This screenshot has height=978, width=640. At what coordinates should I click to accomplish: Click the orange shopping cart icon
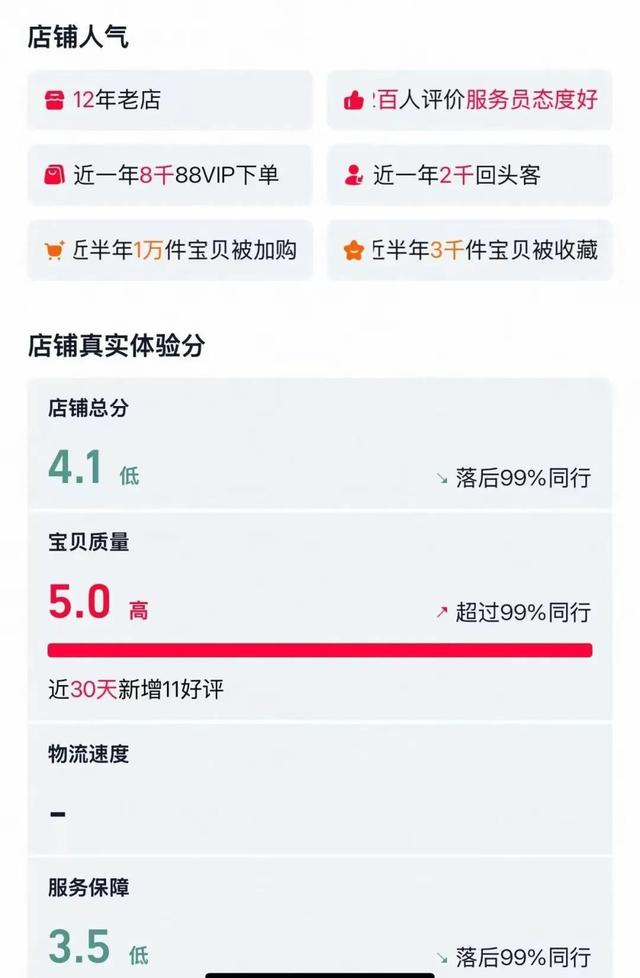pos(54,250)
